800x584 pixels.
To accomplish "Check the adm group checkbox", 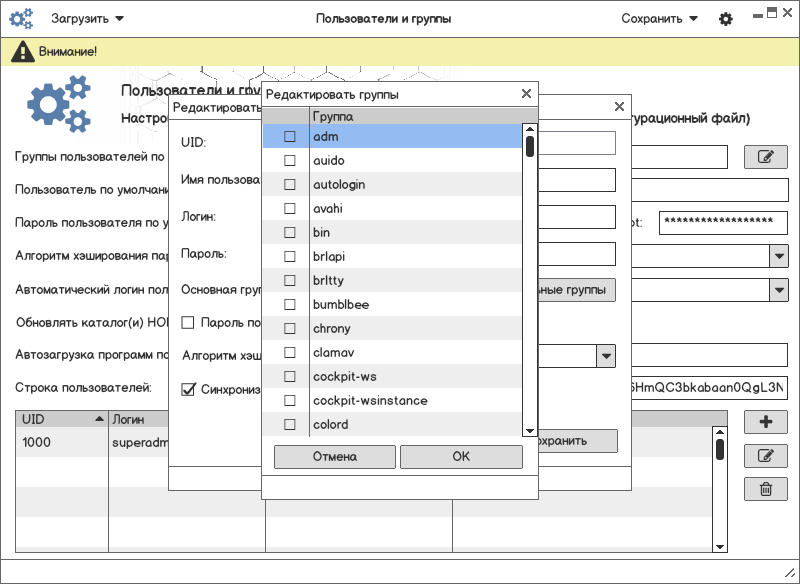I will tap(290, 136).
